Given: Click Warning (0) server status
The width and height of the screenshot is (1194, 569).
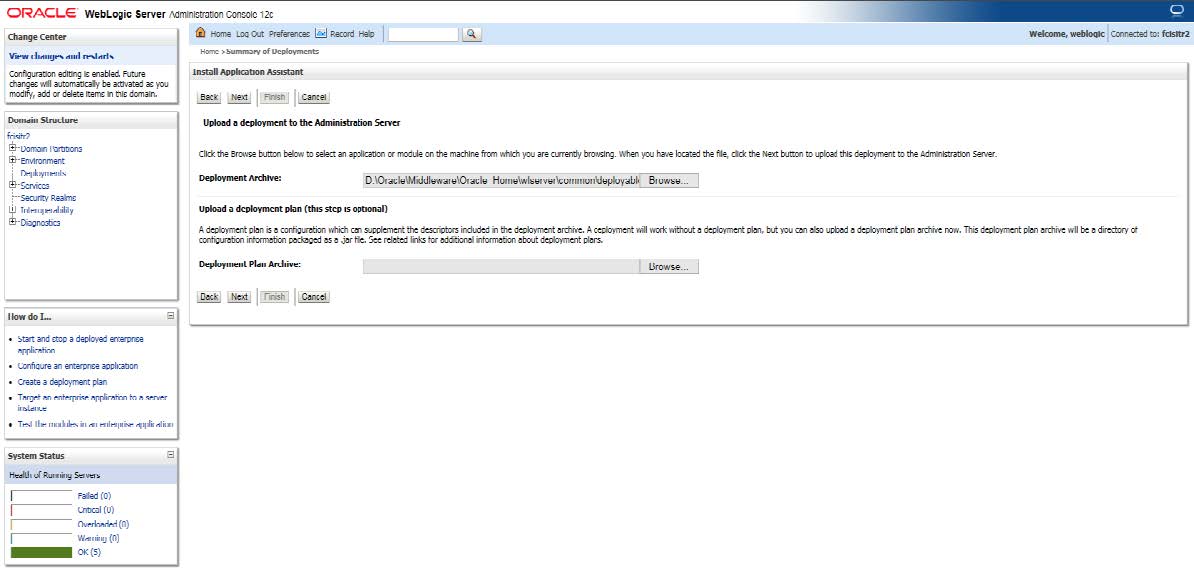Looking at the screenshot, I should tap(98, 538).
